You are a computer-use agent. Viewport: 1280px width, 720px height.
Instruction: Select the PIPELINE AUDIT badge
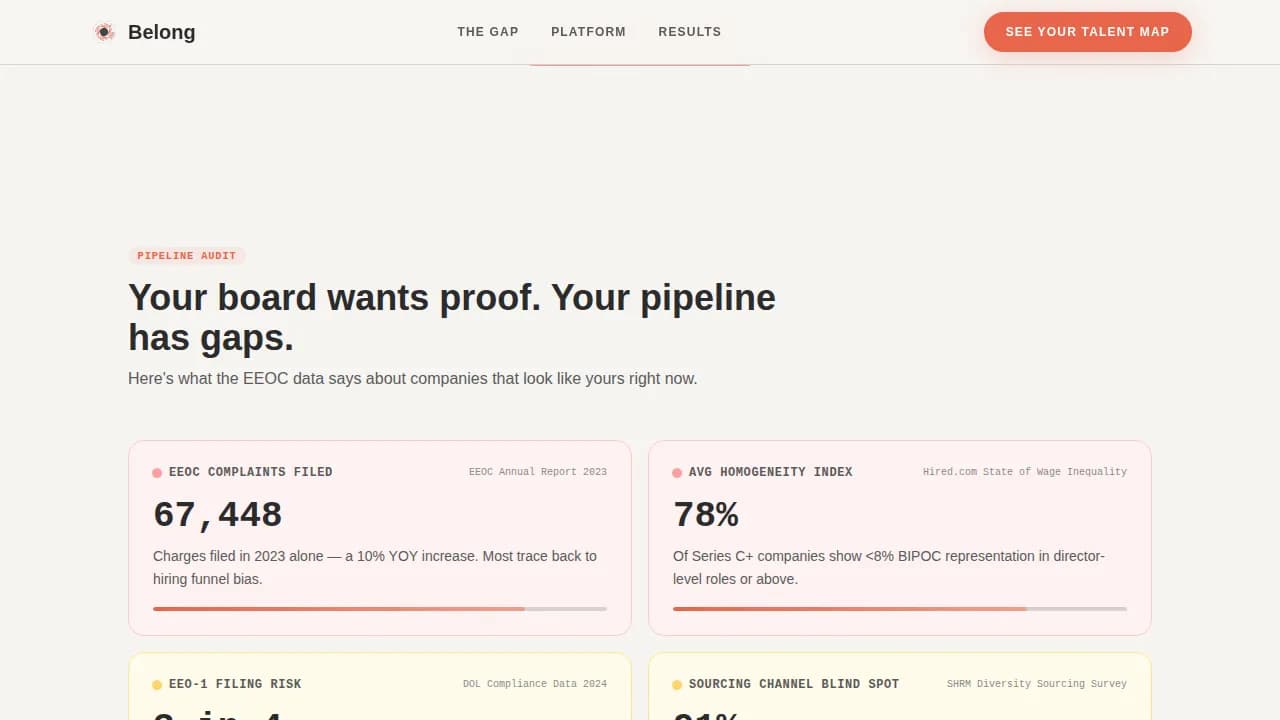187,255
